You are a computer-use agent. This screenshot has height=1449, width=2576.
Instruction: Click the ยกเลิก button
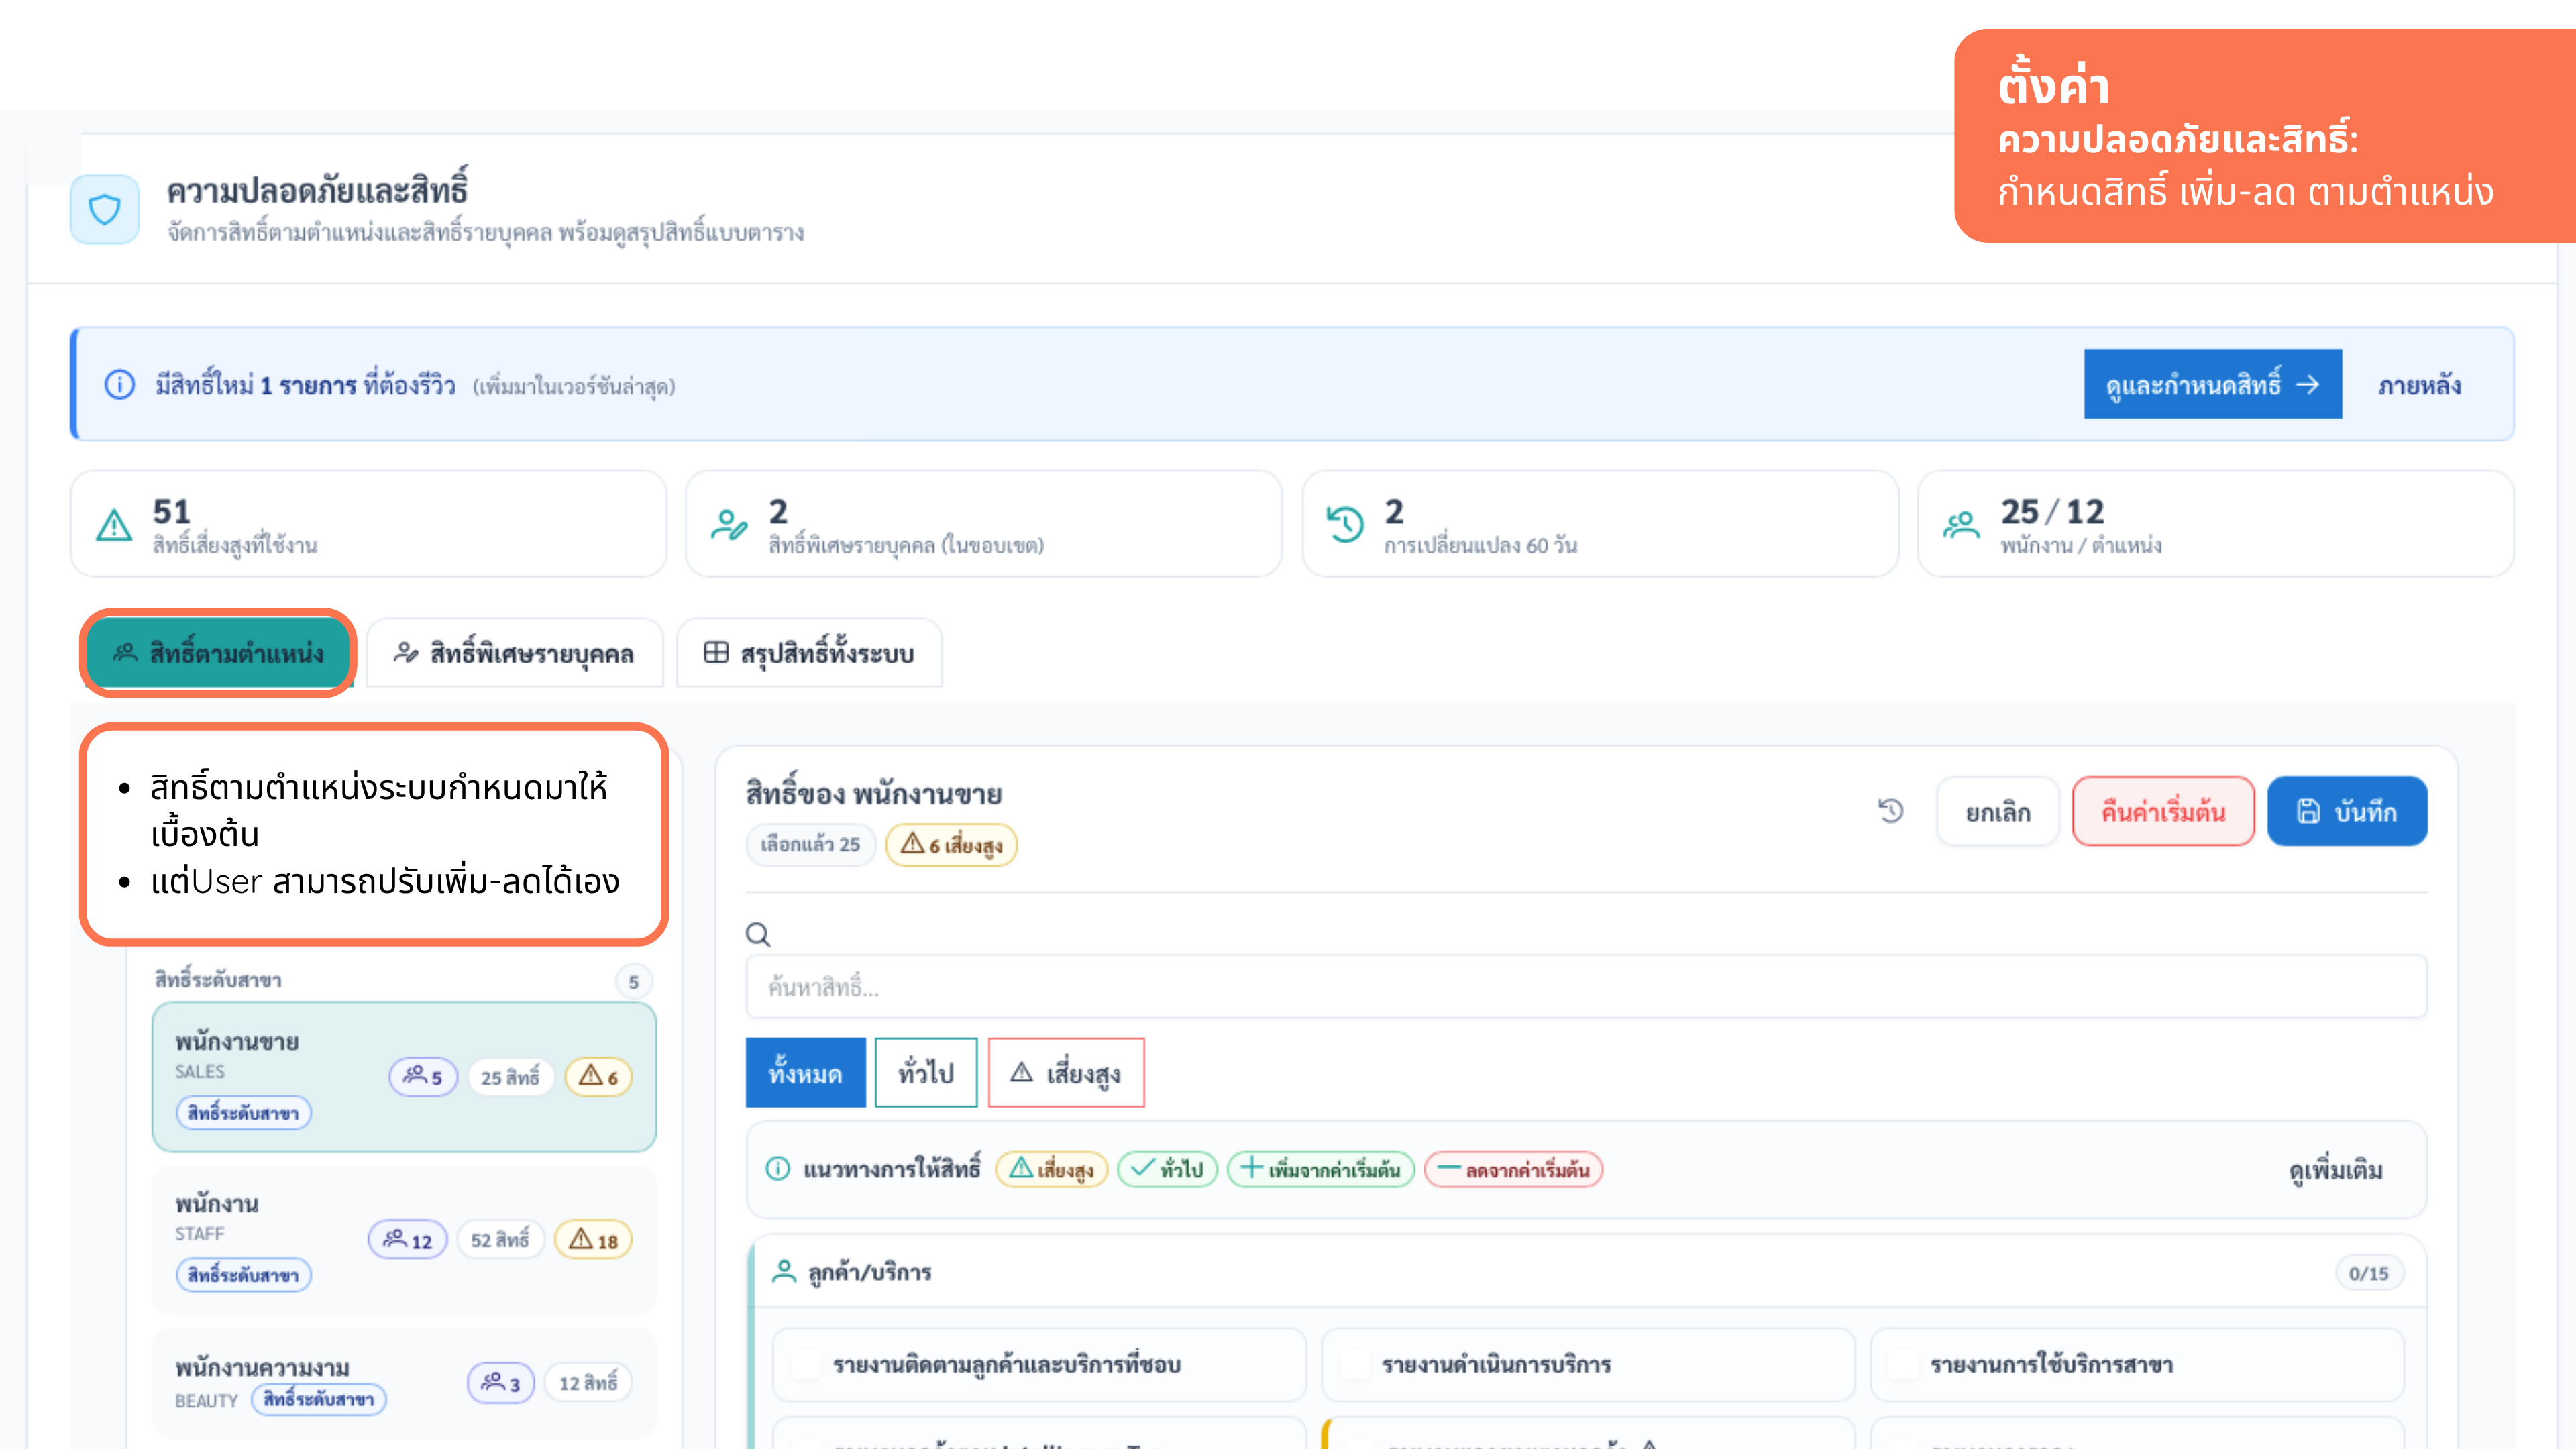1997,811
